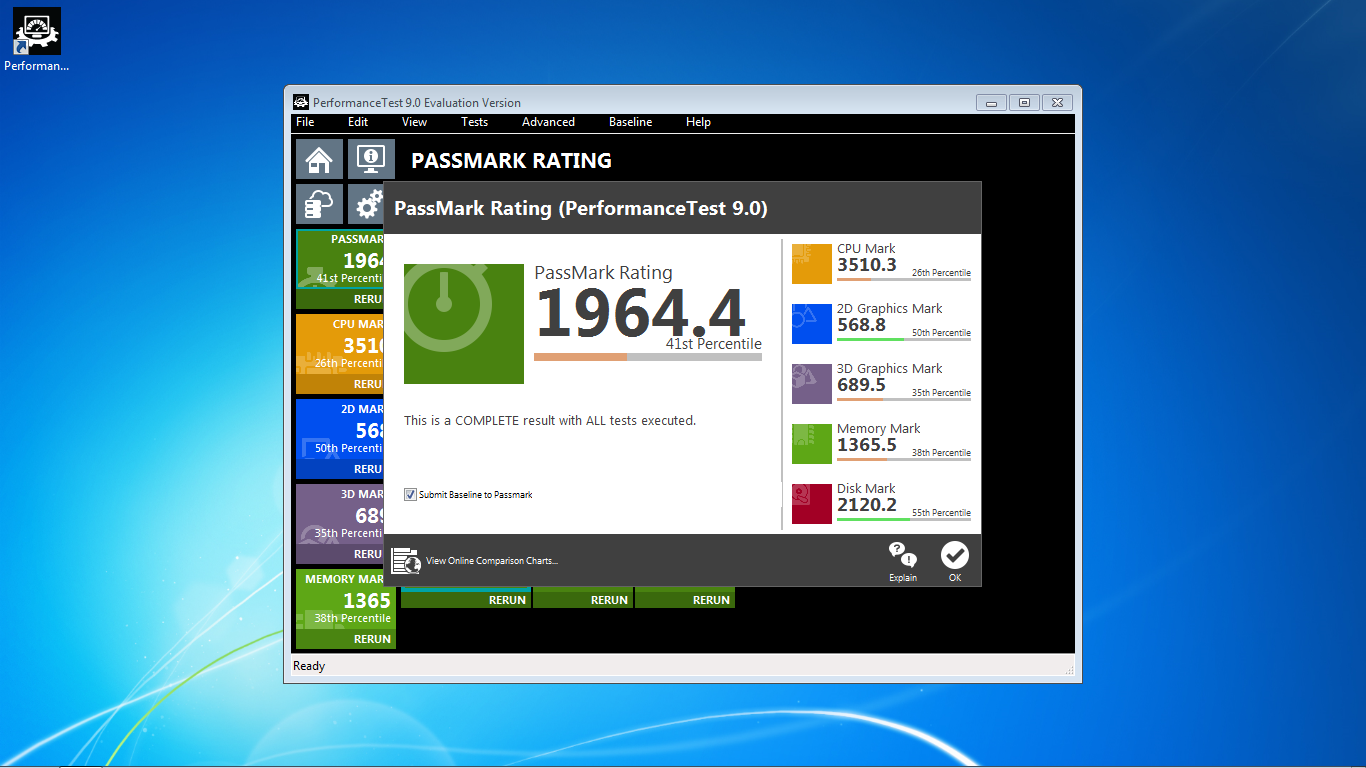Click the green stopwatch PassMark Rating icon
Screen dimensions: 1366x768
tap(464, 324)
